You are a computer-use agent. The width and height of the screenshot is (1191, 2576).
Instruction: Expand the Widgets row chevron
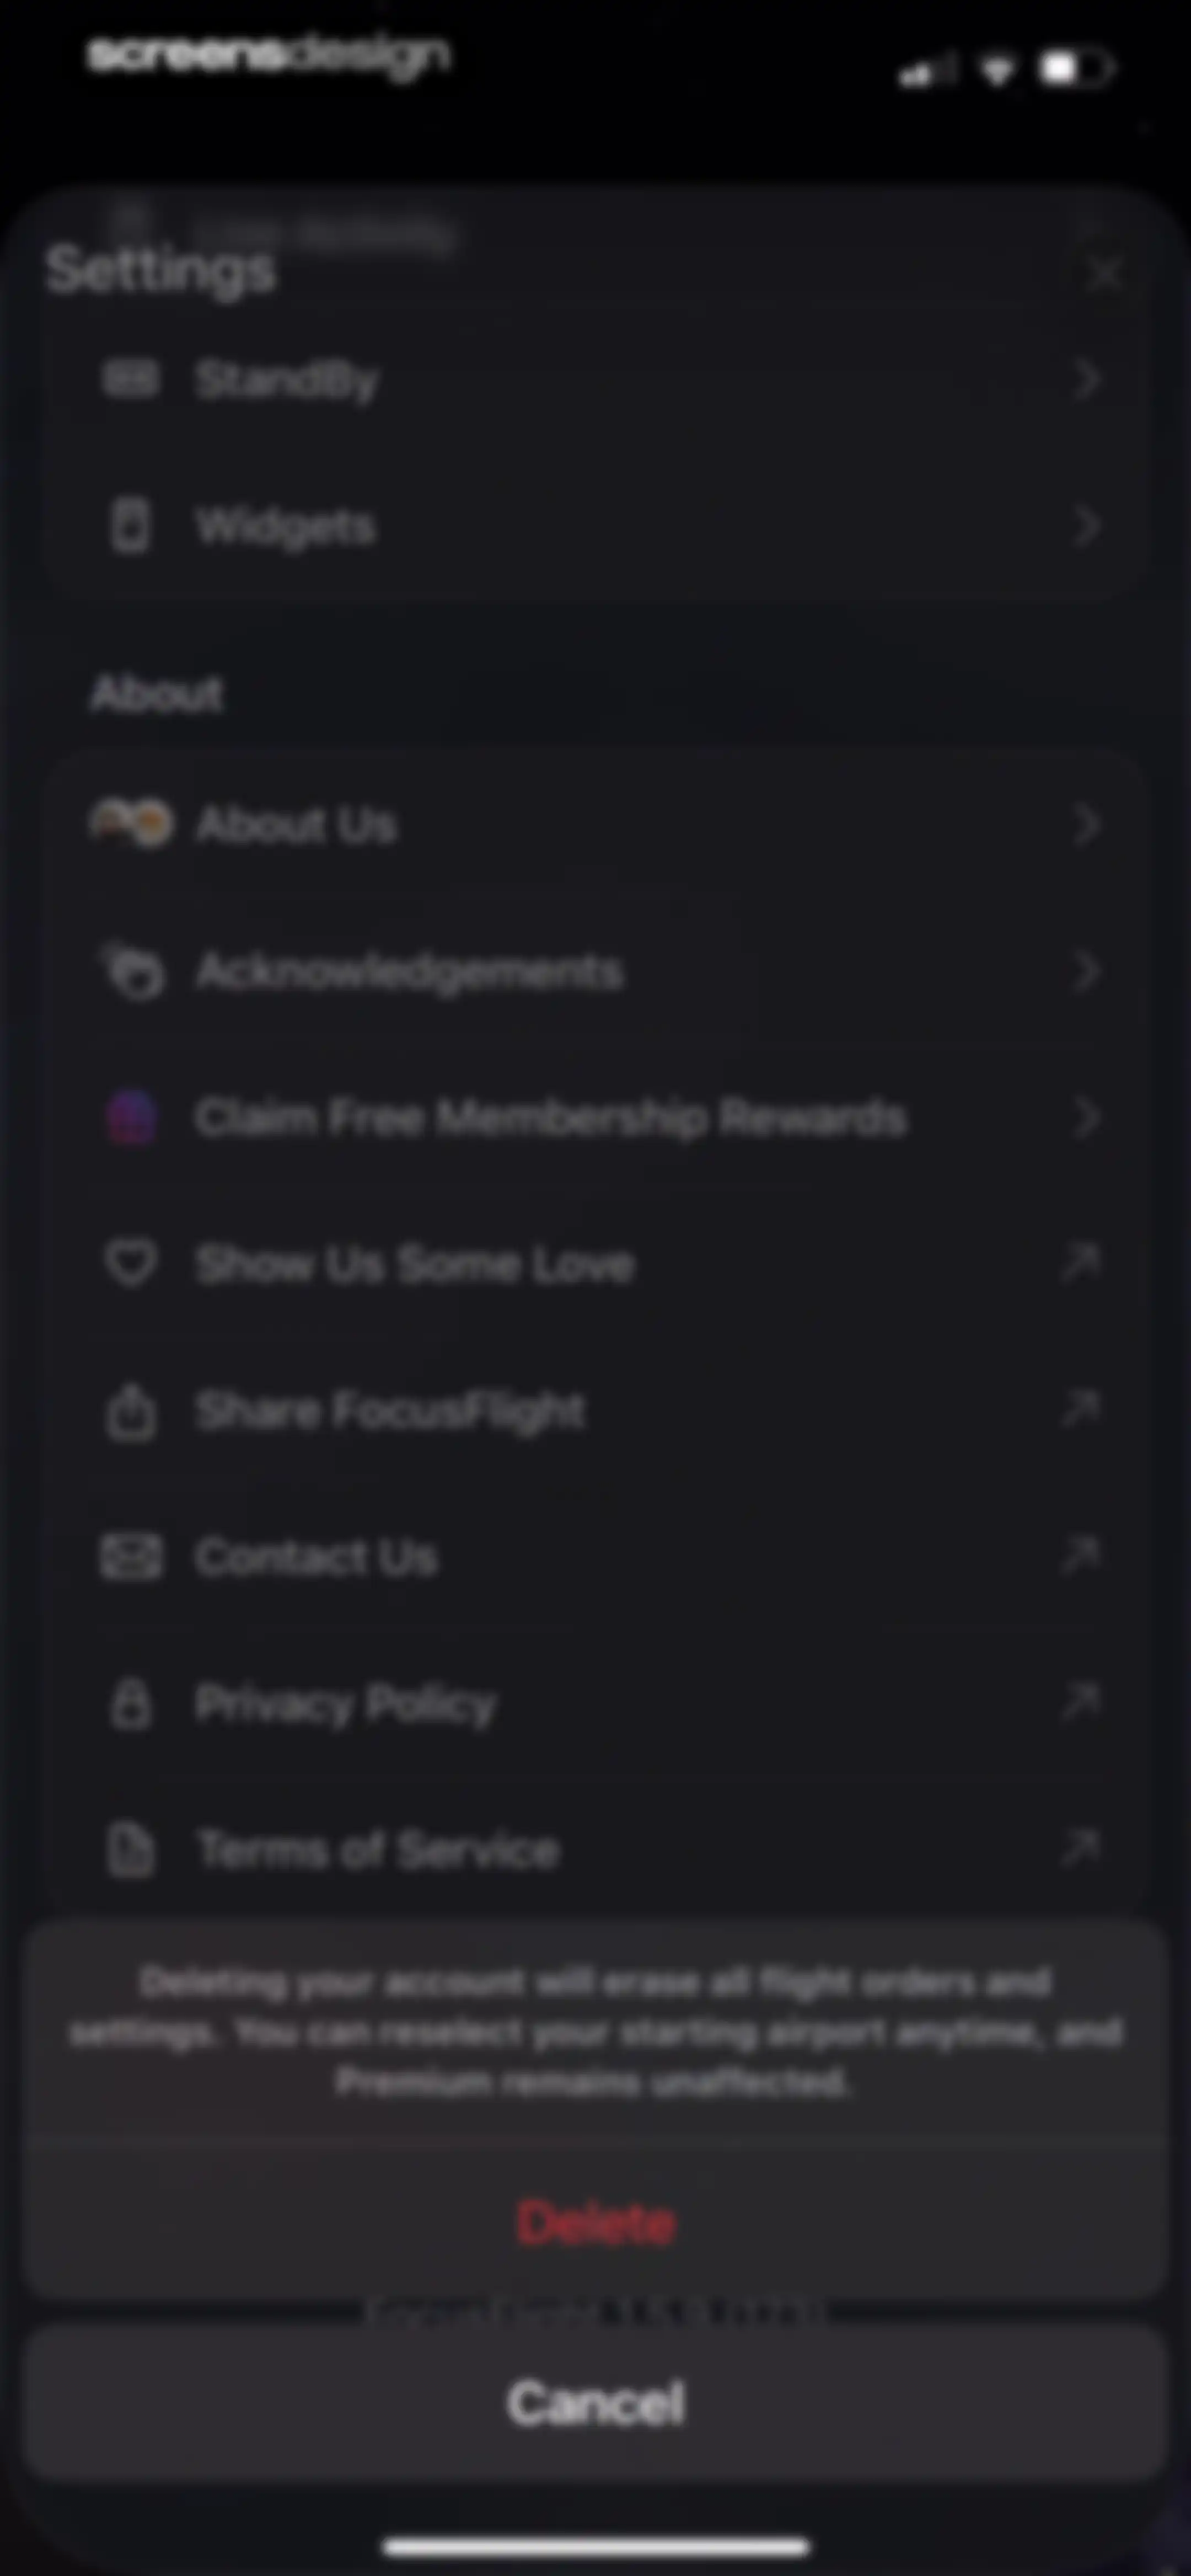1086,526
